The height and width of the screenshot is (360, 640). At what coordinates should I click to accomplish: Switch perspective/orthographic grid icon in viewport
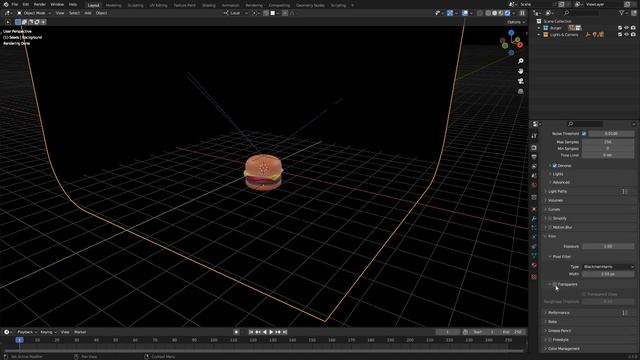pyautogui.click(x=520, y=91)
